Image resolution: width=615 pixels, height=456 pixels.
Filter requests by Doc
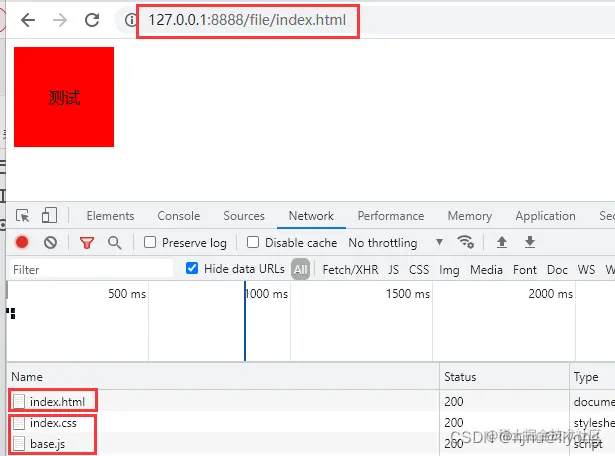point(557,269)
